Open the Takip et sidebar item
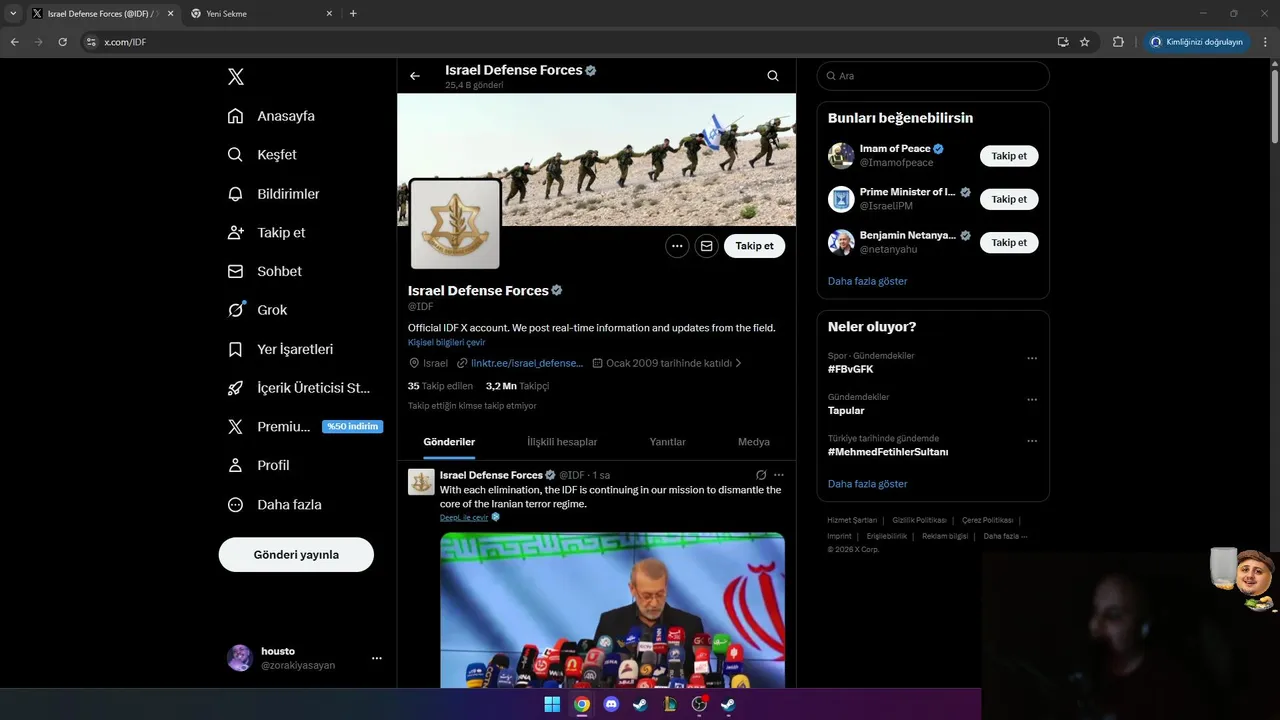The height and width of the screenshot is (720, 1280). pos(267,233)
